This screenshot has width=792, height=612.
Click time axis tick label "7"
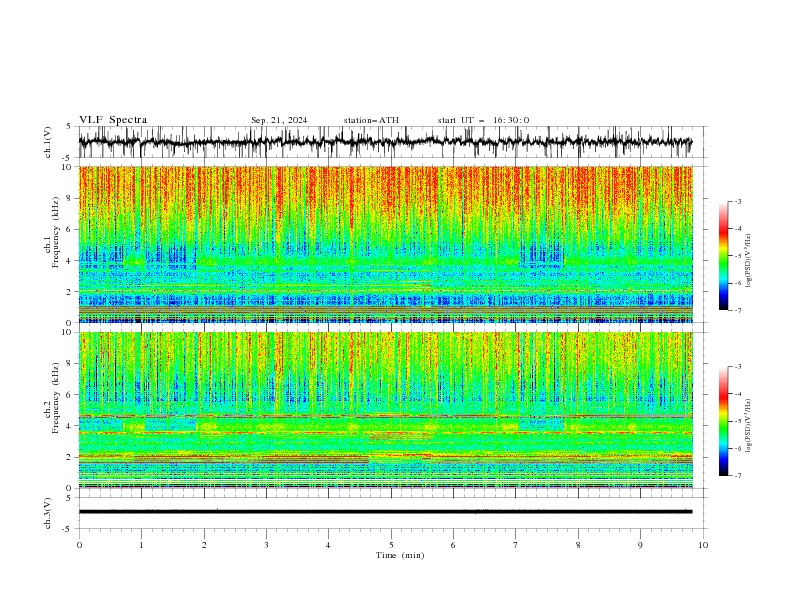click(x=516, y=545)
